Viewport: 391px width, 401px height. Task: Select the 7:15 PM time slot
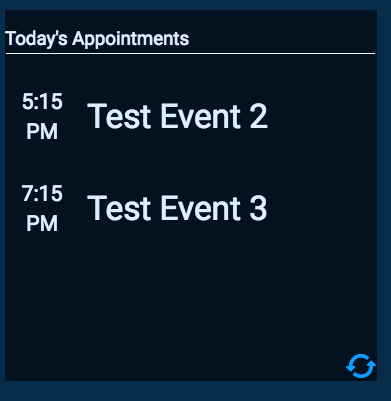[42, 208]
